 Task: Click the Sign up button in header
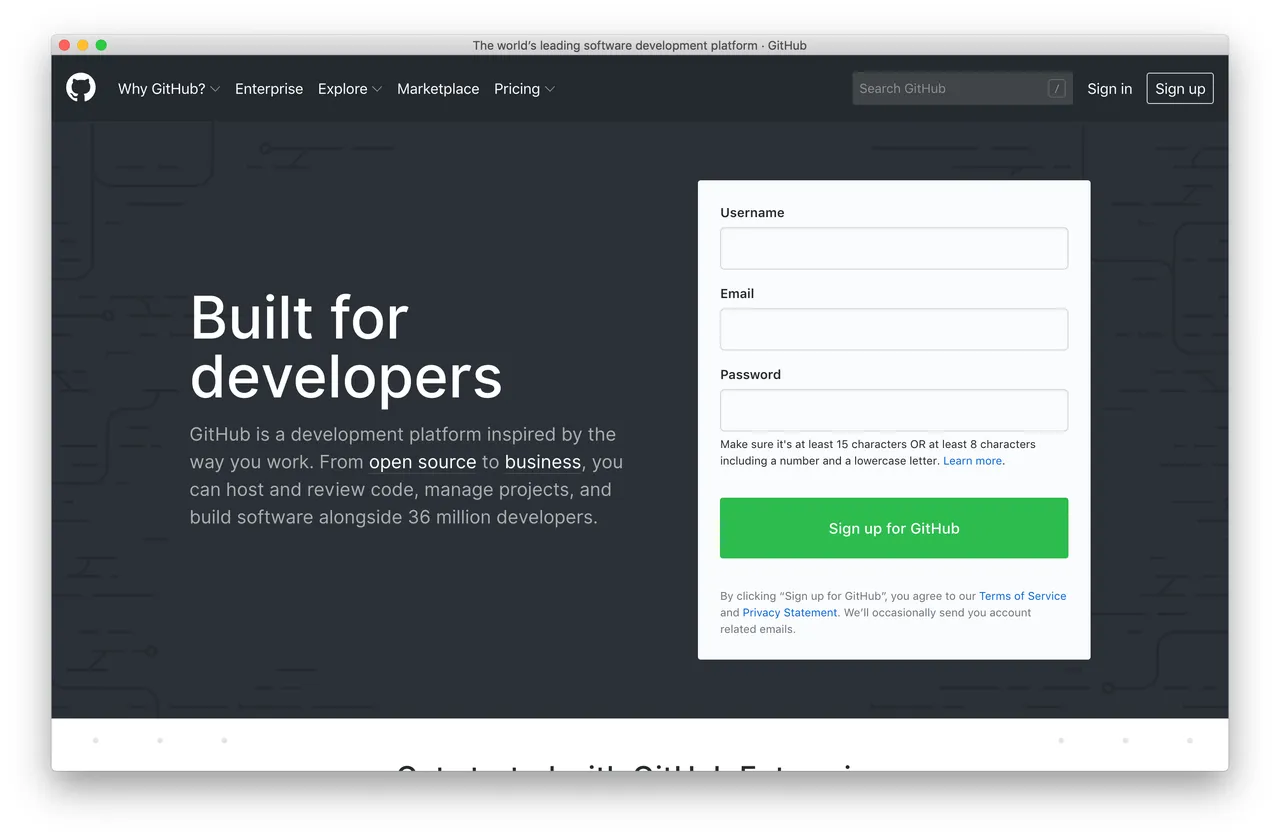[x=1180, y=89]
